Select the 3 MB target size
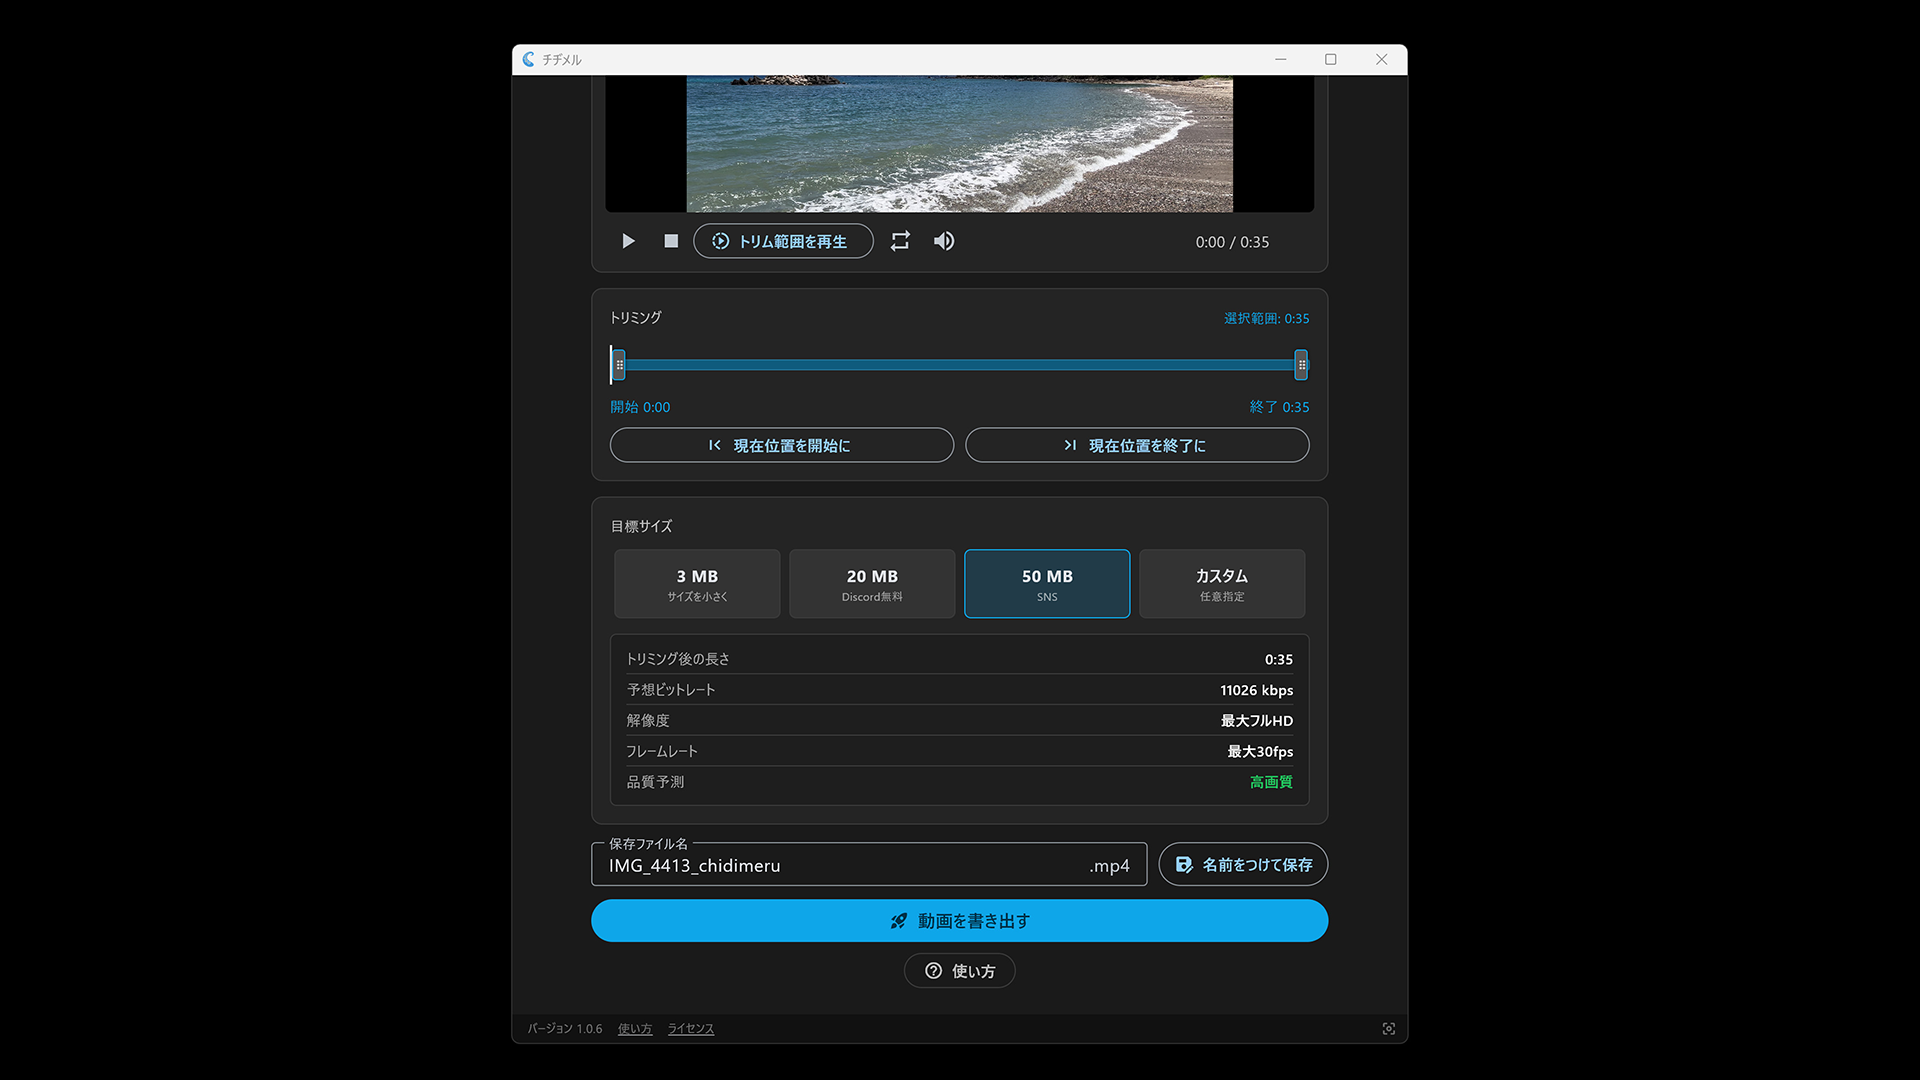Image resolution: width=1920 pixels, height=1080 pixels. pyautogui.click(x=697, y=584)
